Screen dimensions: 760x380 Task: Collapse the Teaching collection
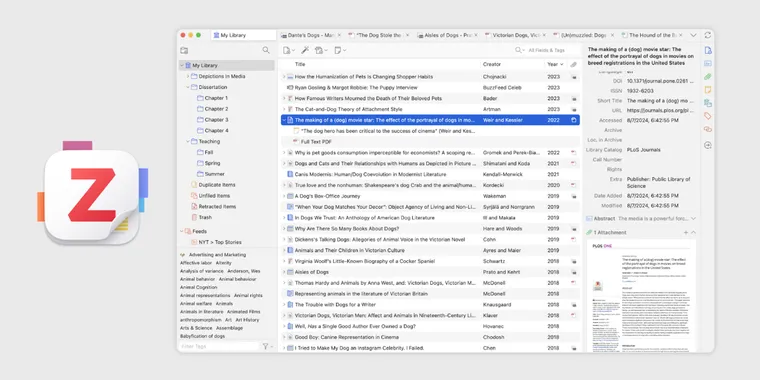tap(188, 142)
